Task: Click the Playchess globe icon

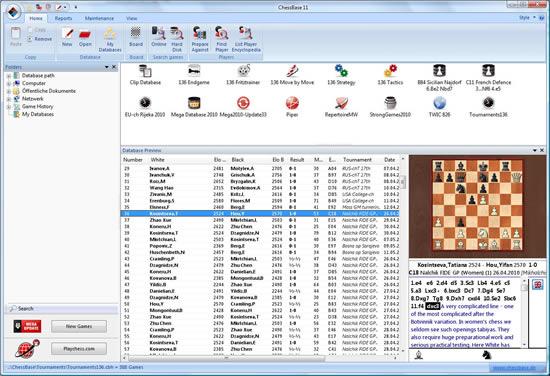Action: coord(27,349)
